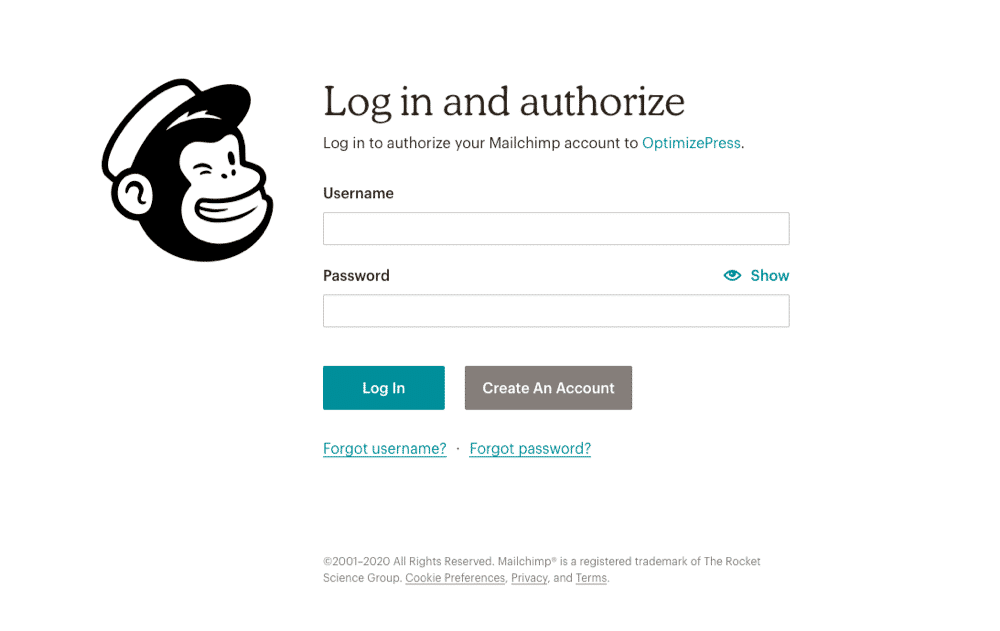
Task: Open Cookie Preferences in the footer
Action: pyautogui.click(x=455, y=578)
